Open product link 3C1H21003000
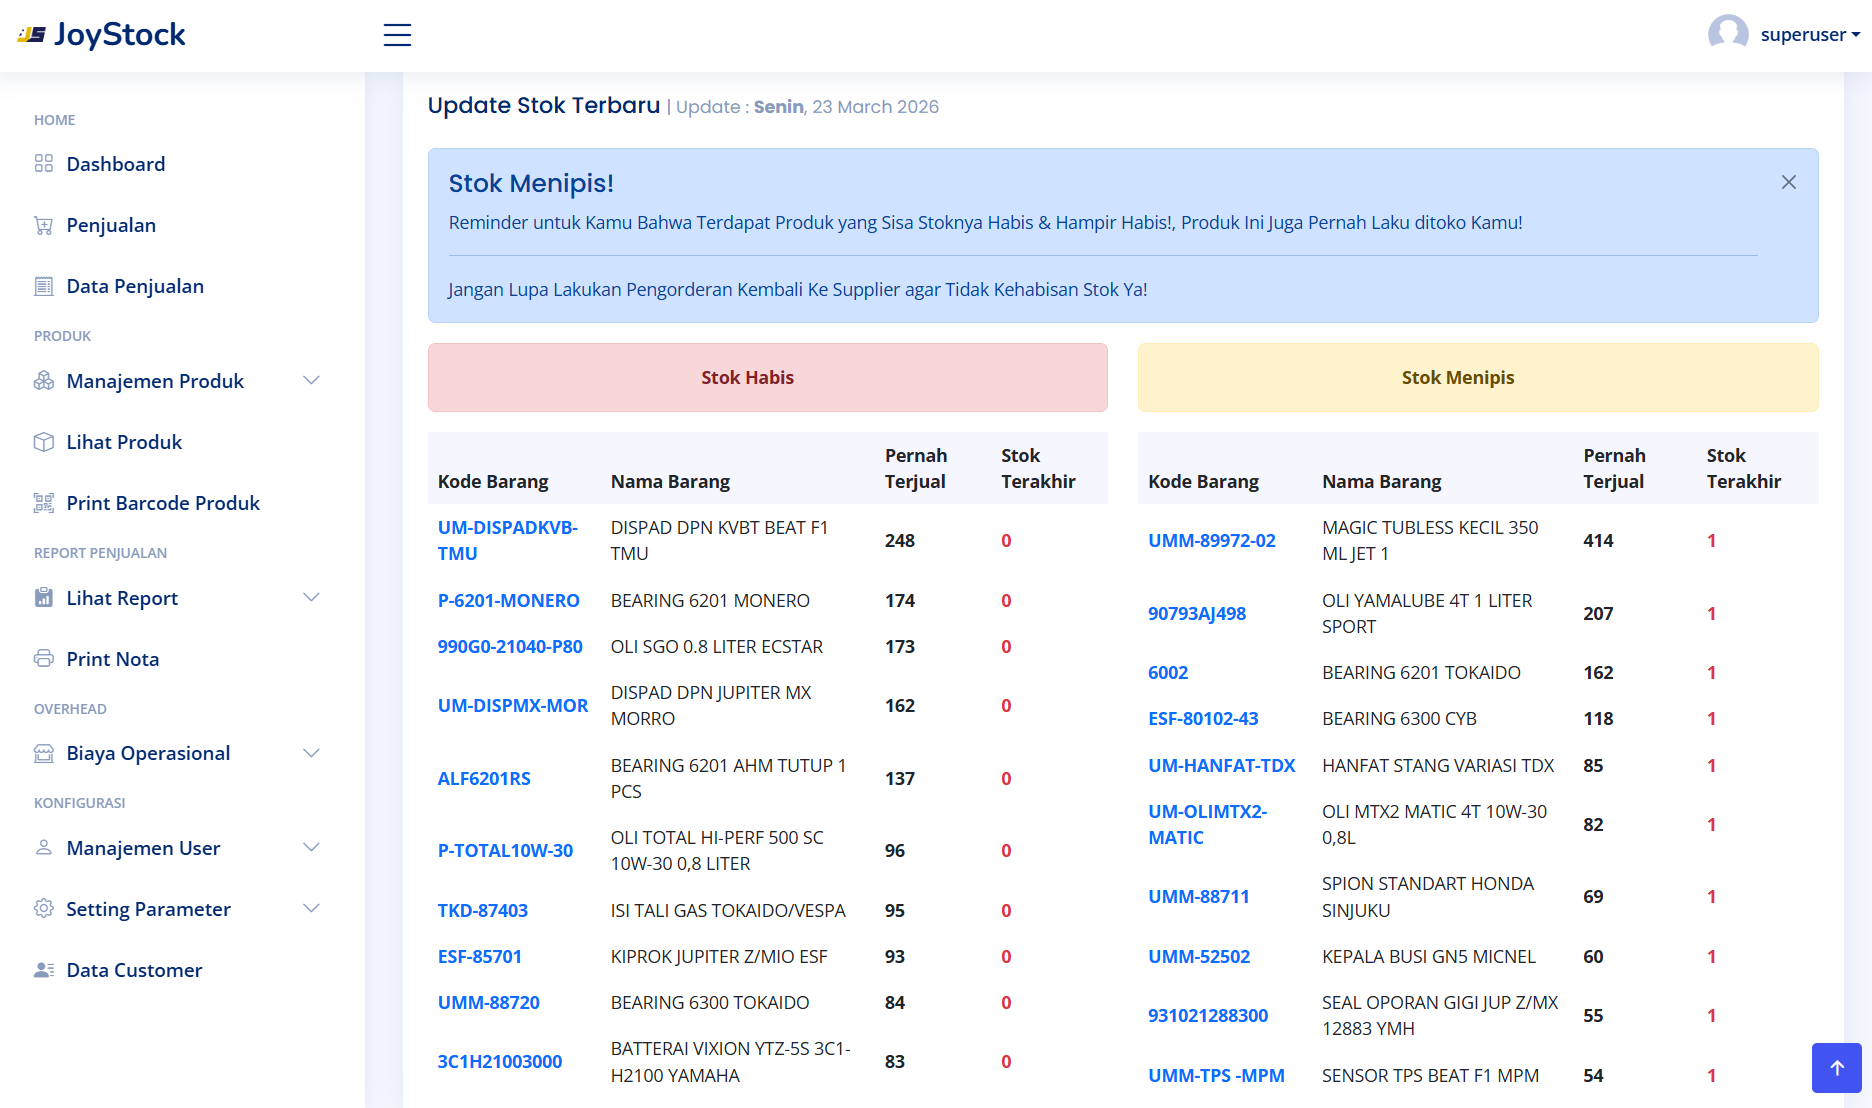1872x1108 pixels. tap(500, 1062)
